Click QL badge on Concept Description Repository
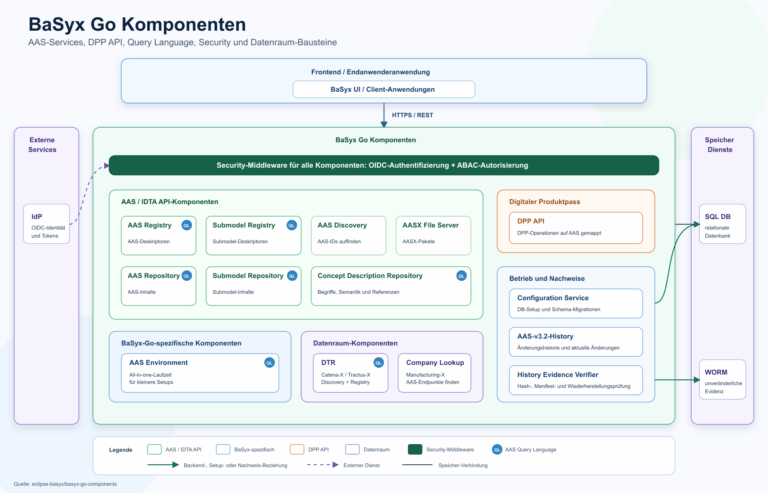Viewport: 768px width, 493px height. tap(461, 276)
